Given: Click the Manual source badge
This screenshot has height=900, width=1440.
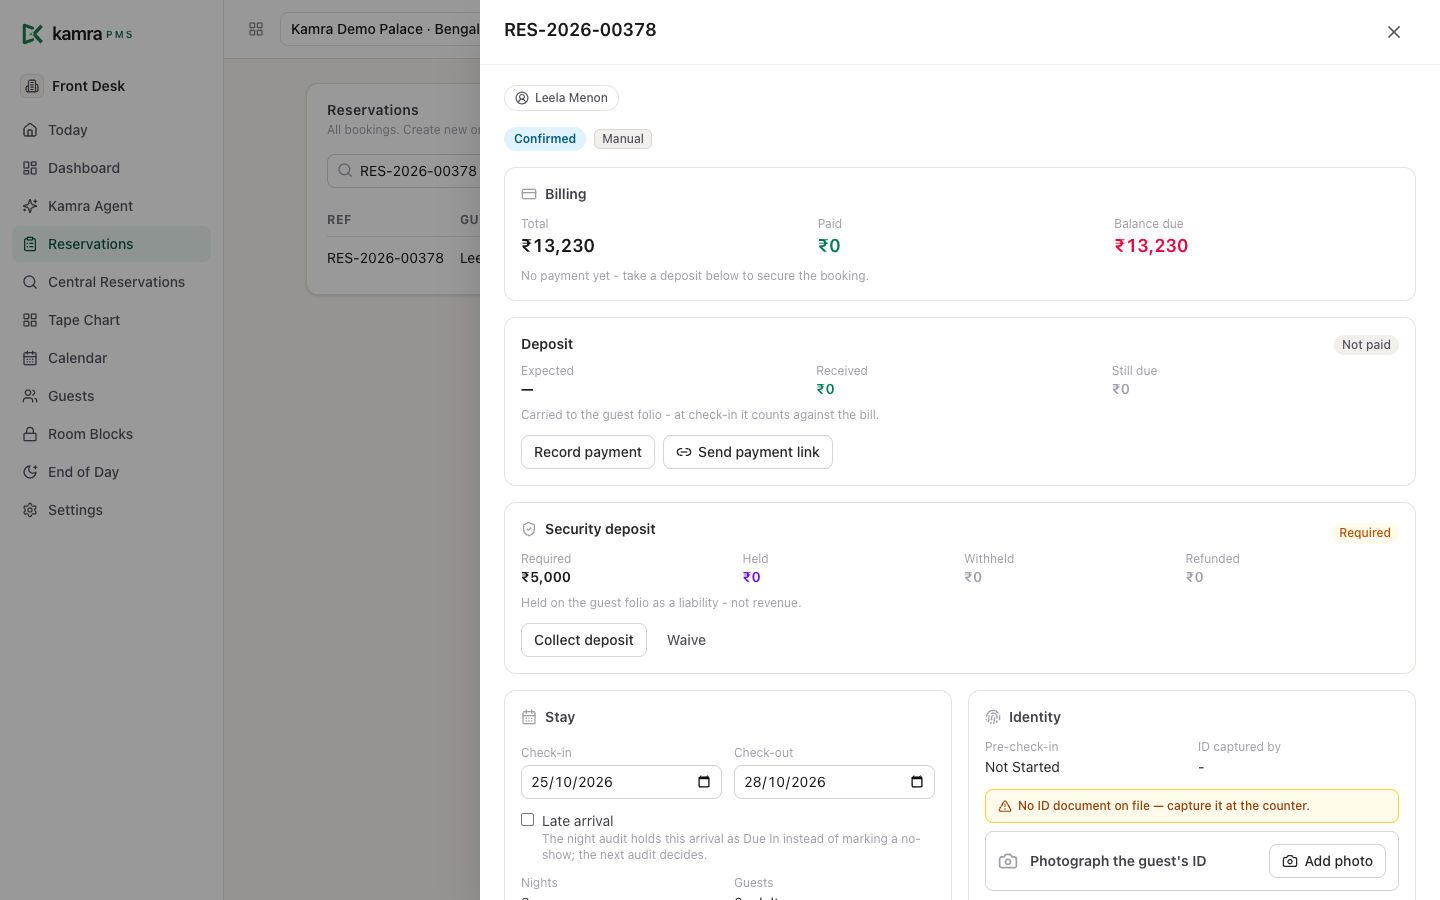Looking at the screenshot, I should click(623, 139).
